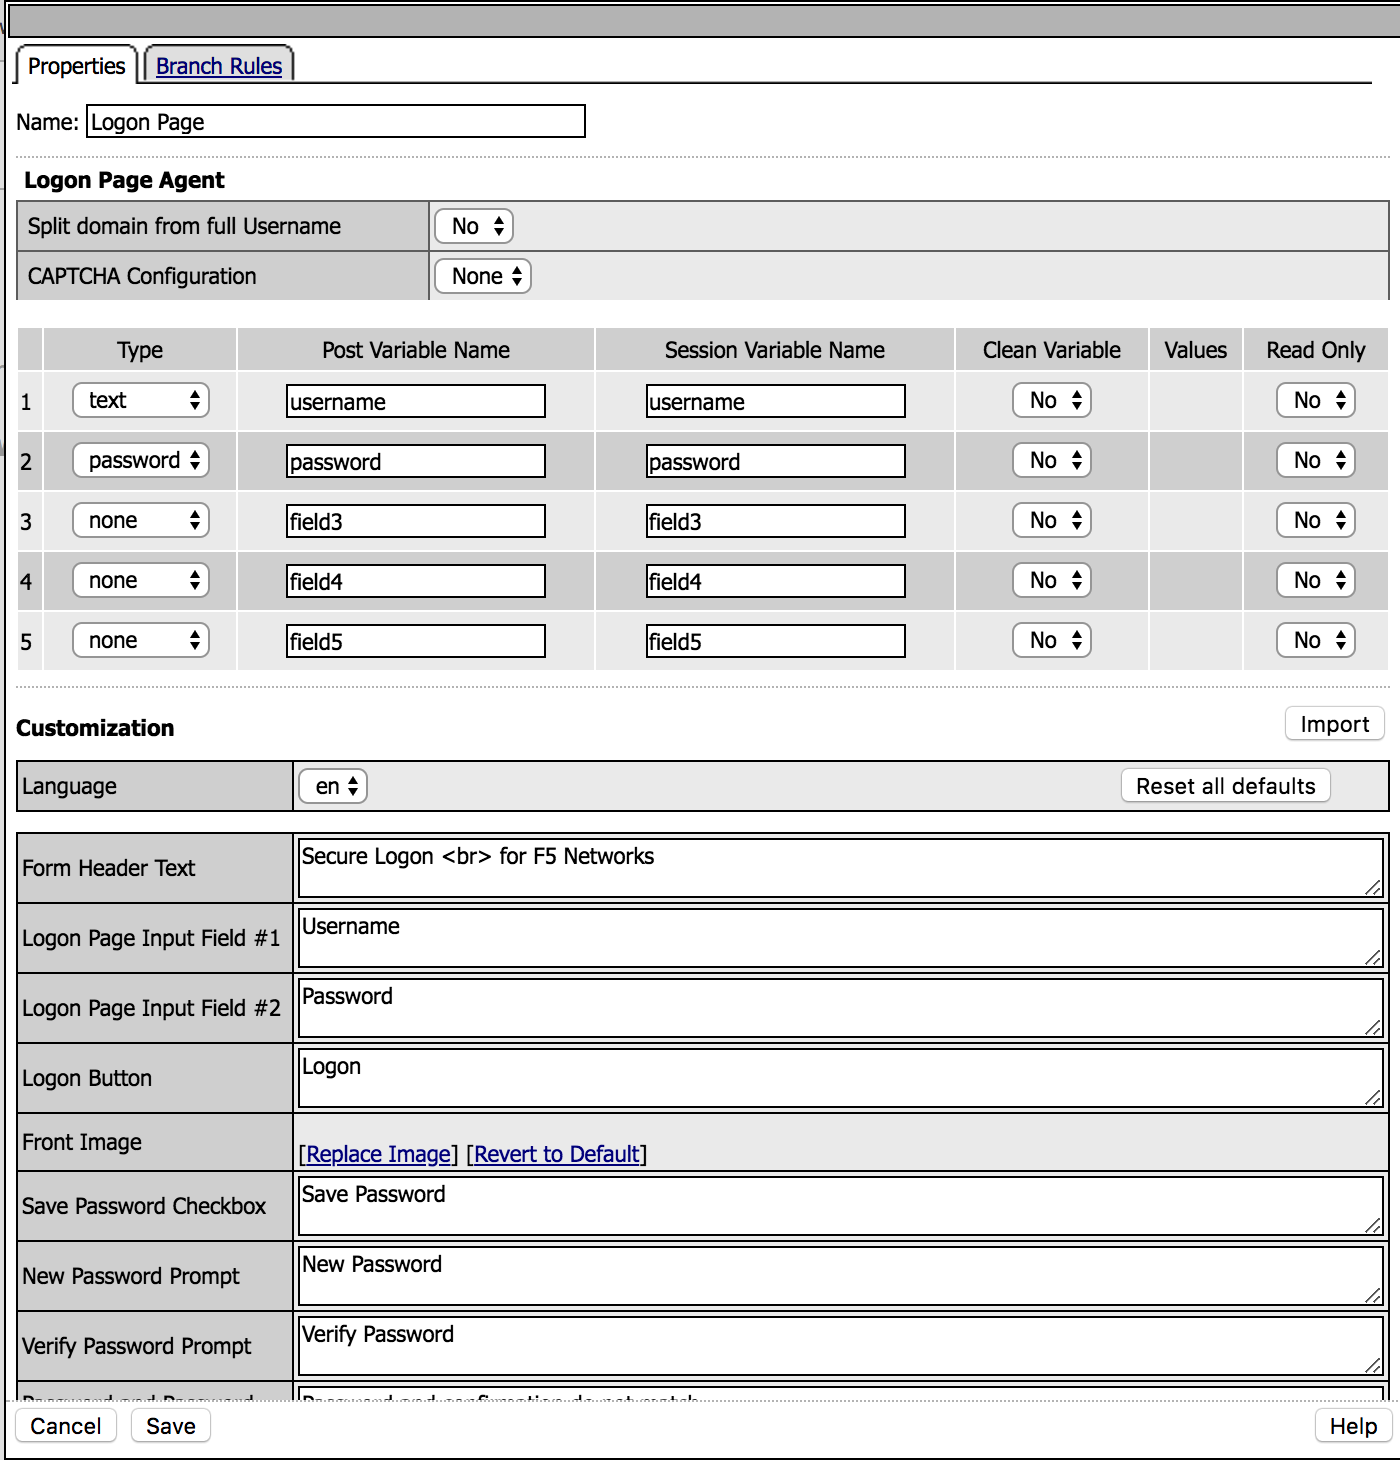Edit row 3 Session Variable Name field3

click(776, 521)
